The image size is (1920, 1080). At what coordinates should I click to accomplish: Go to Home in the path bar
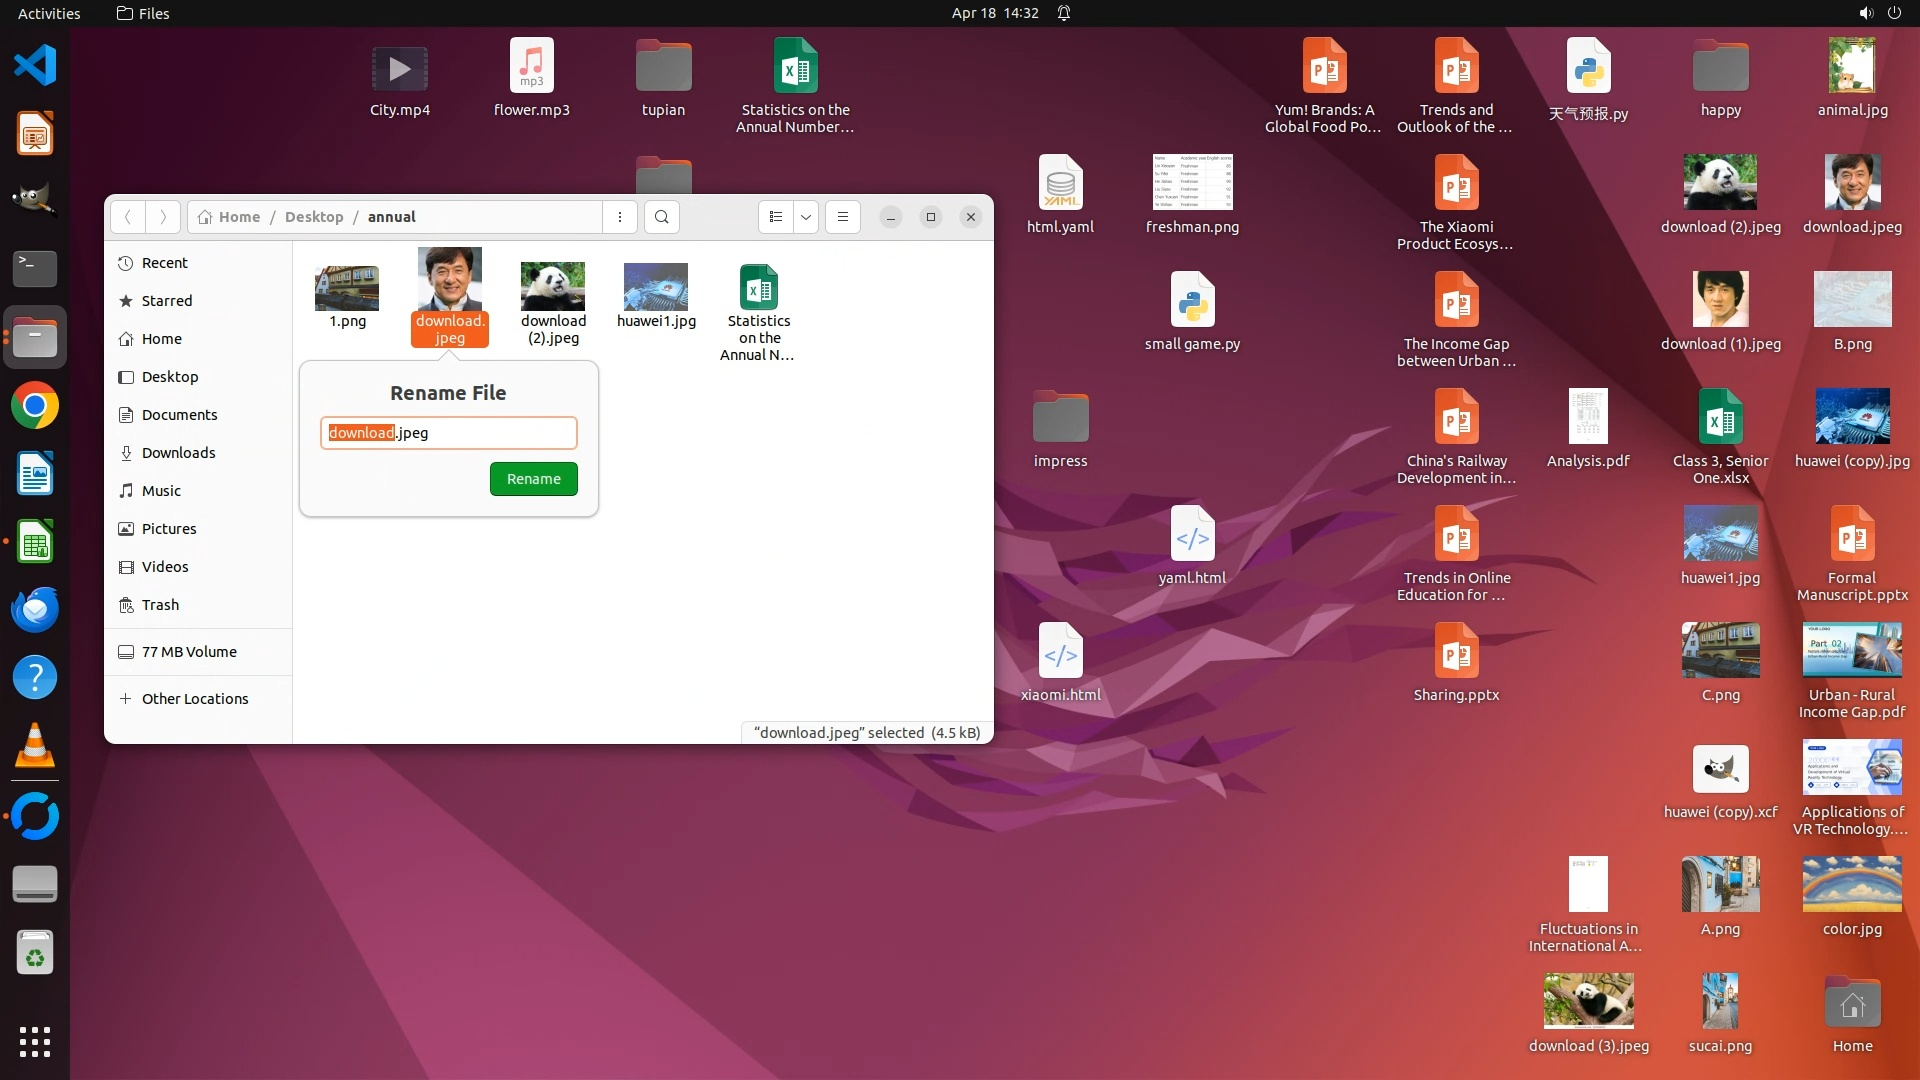[x=230, y=217]
